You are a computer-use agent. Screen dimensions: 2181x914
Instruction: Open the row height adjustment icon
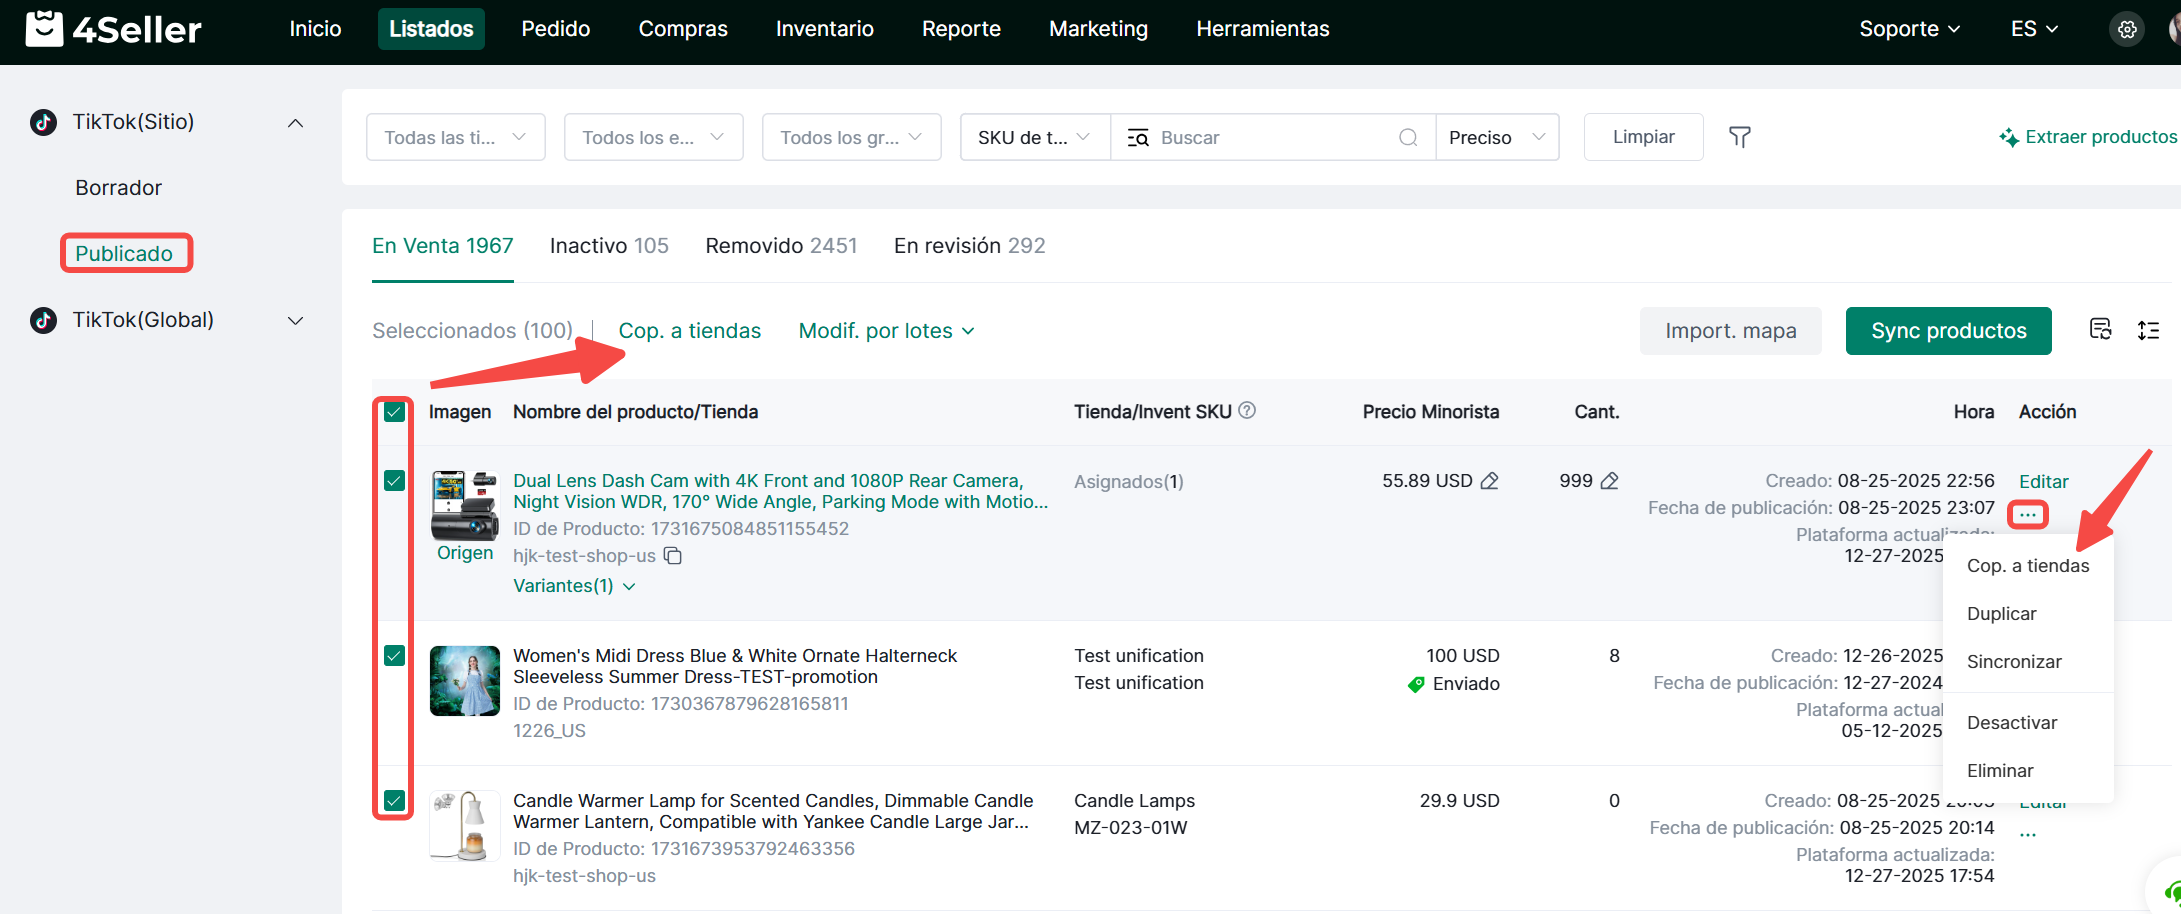2148,330
